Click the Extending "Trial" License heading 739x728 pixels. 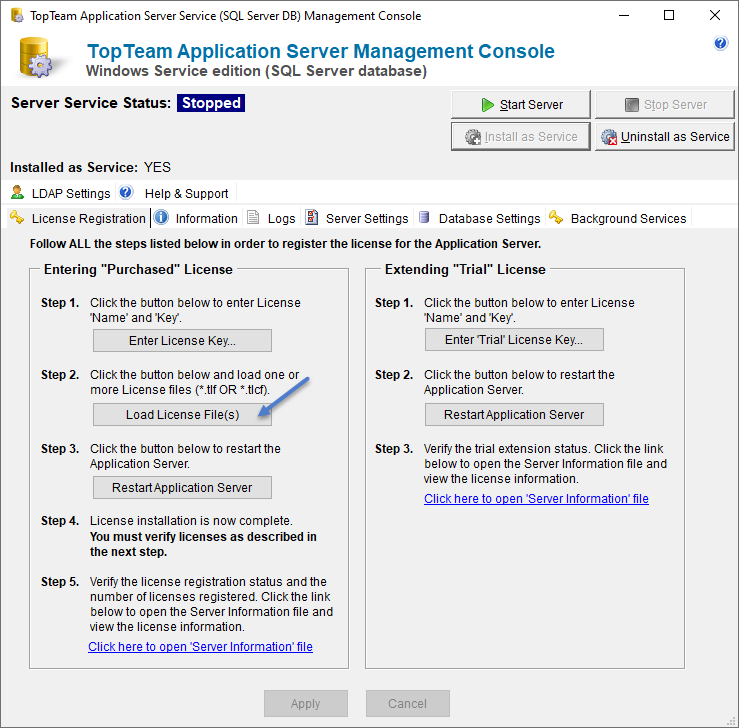click(x=465, y=269)
